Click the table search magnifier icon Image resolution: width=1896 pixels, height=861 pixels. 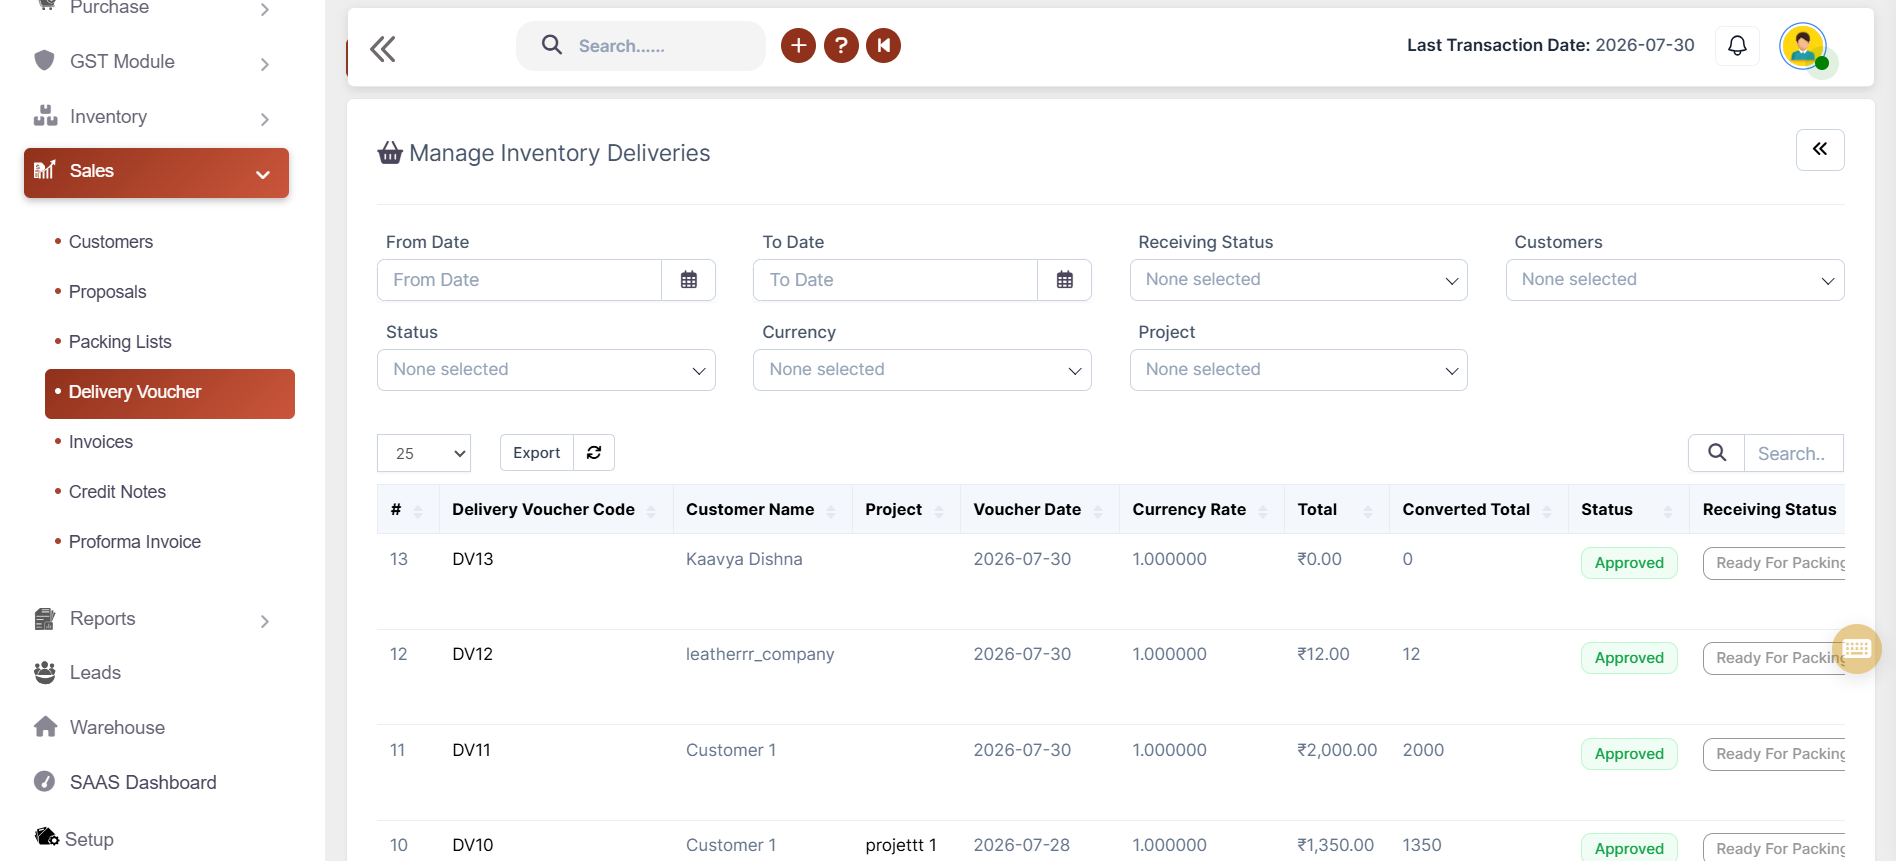1717,453
